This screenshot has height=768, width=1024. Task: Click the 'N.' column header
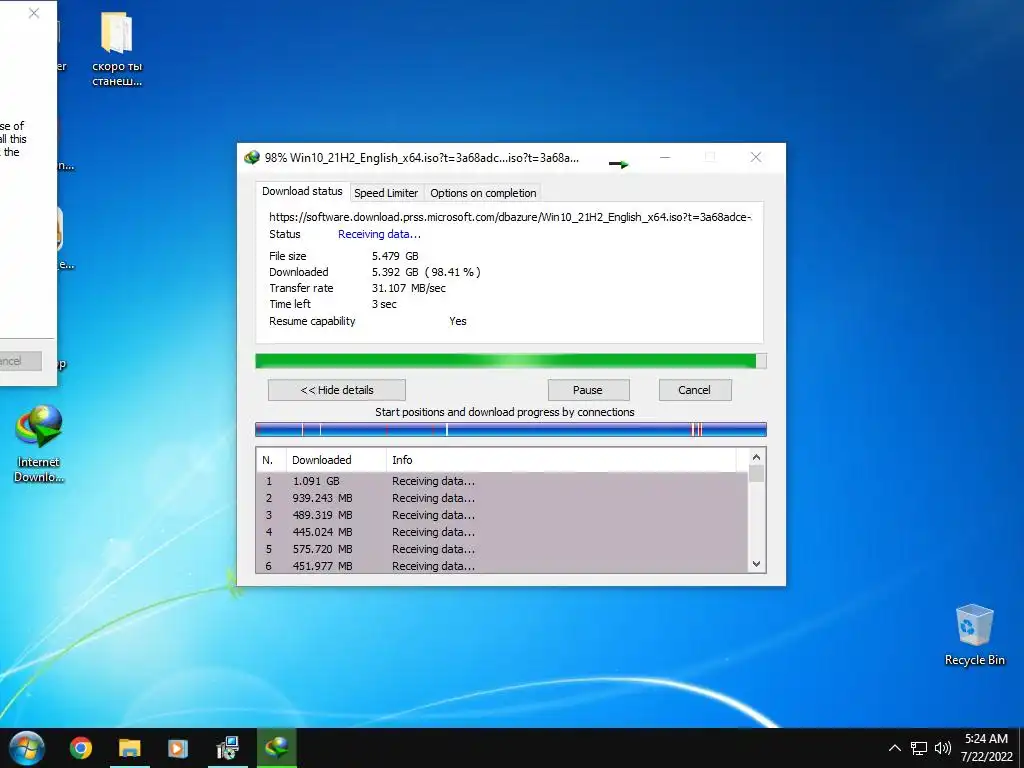271,460
